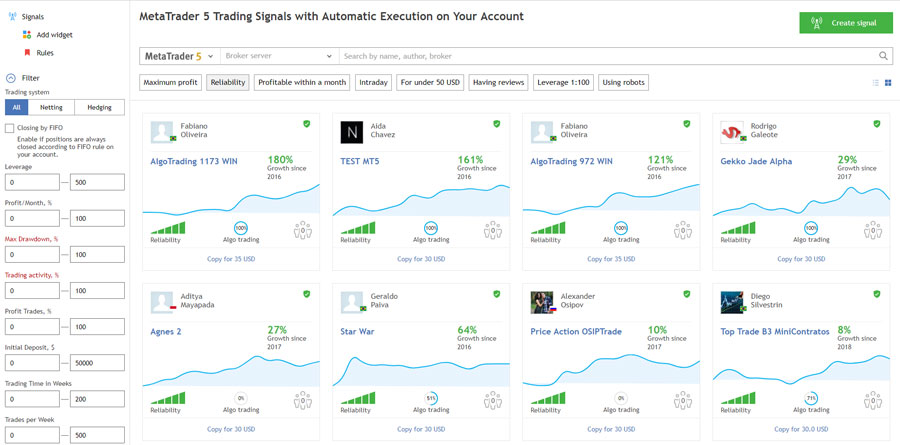Open AlgoTrading 1173 WIN signal link

point(194,161)
